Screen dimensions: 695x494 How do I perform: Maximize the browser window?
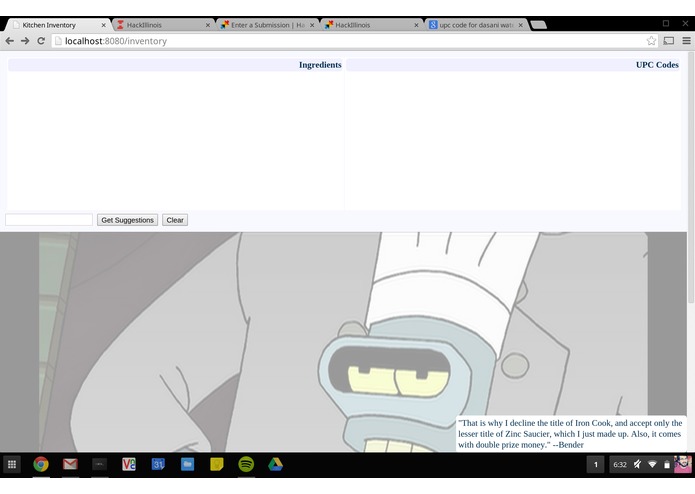click(666, 23)
